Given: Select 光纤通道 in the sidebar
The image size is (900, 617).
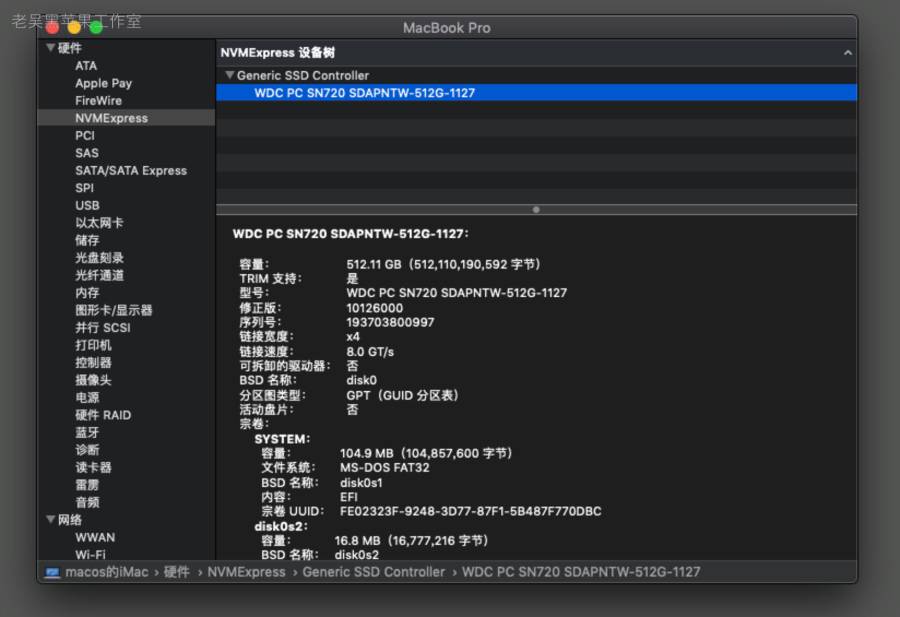Looking at the screenshot, I should [99, 275].
